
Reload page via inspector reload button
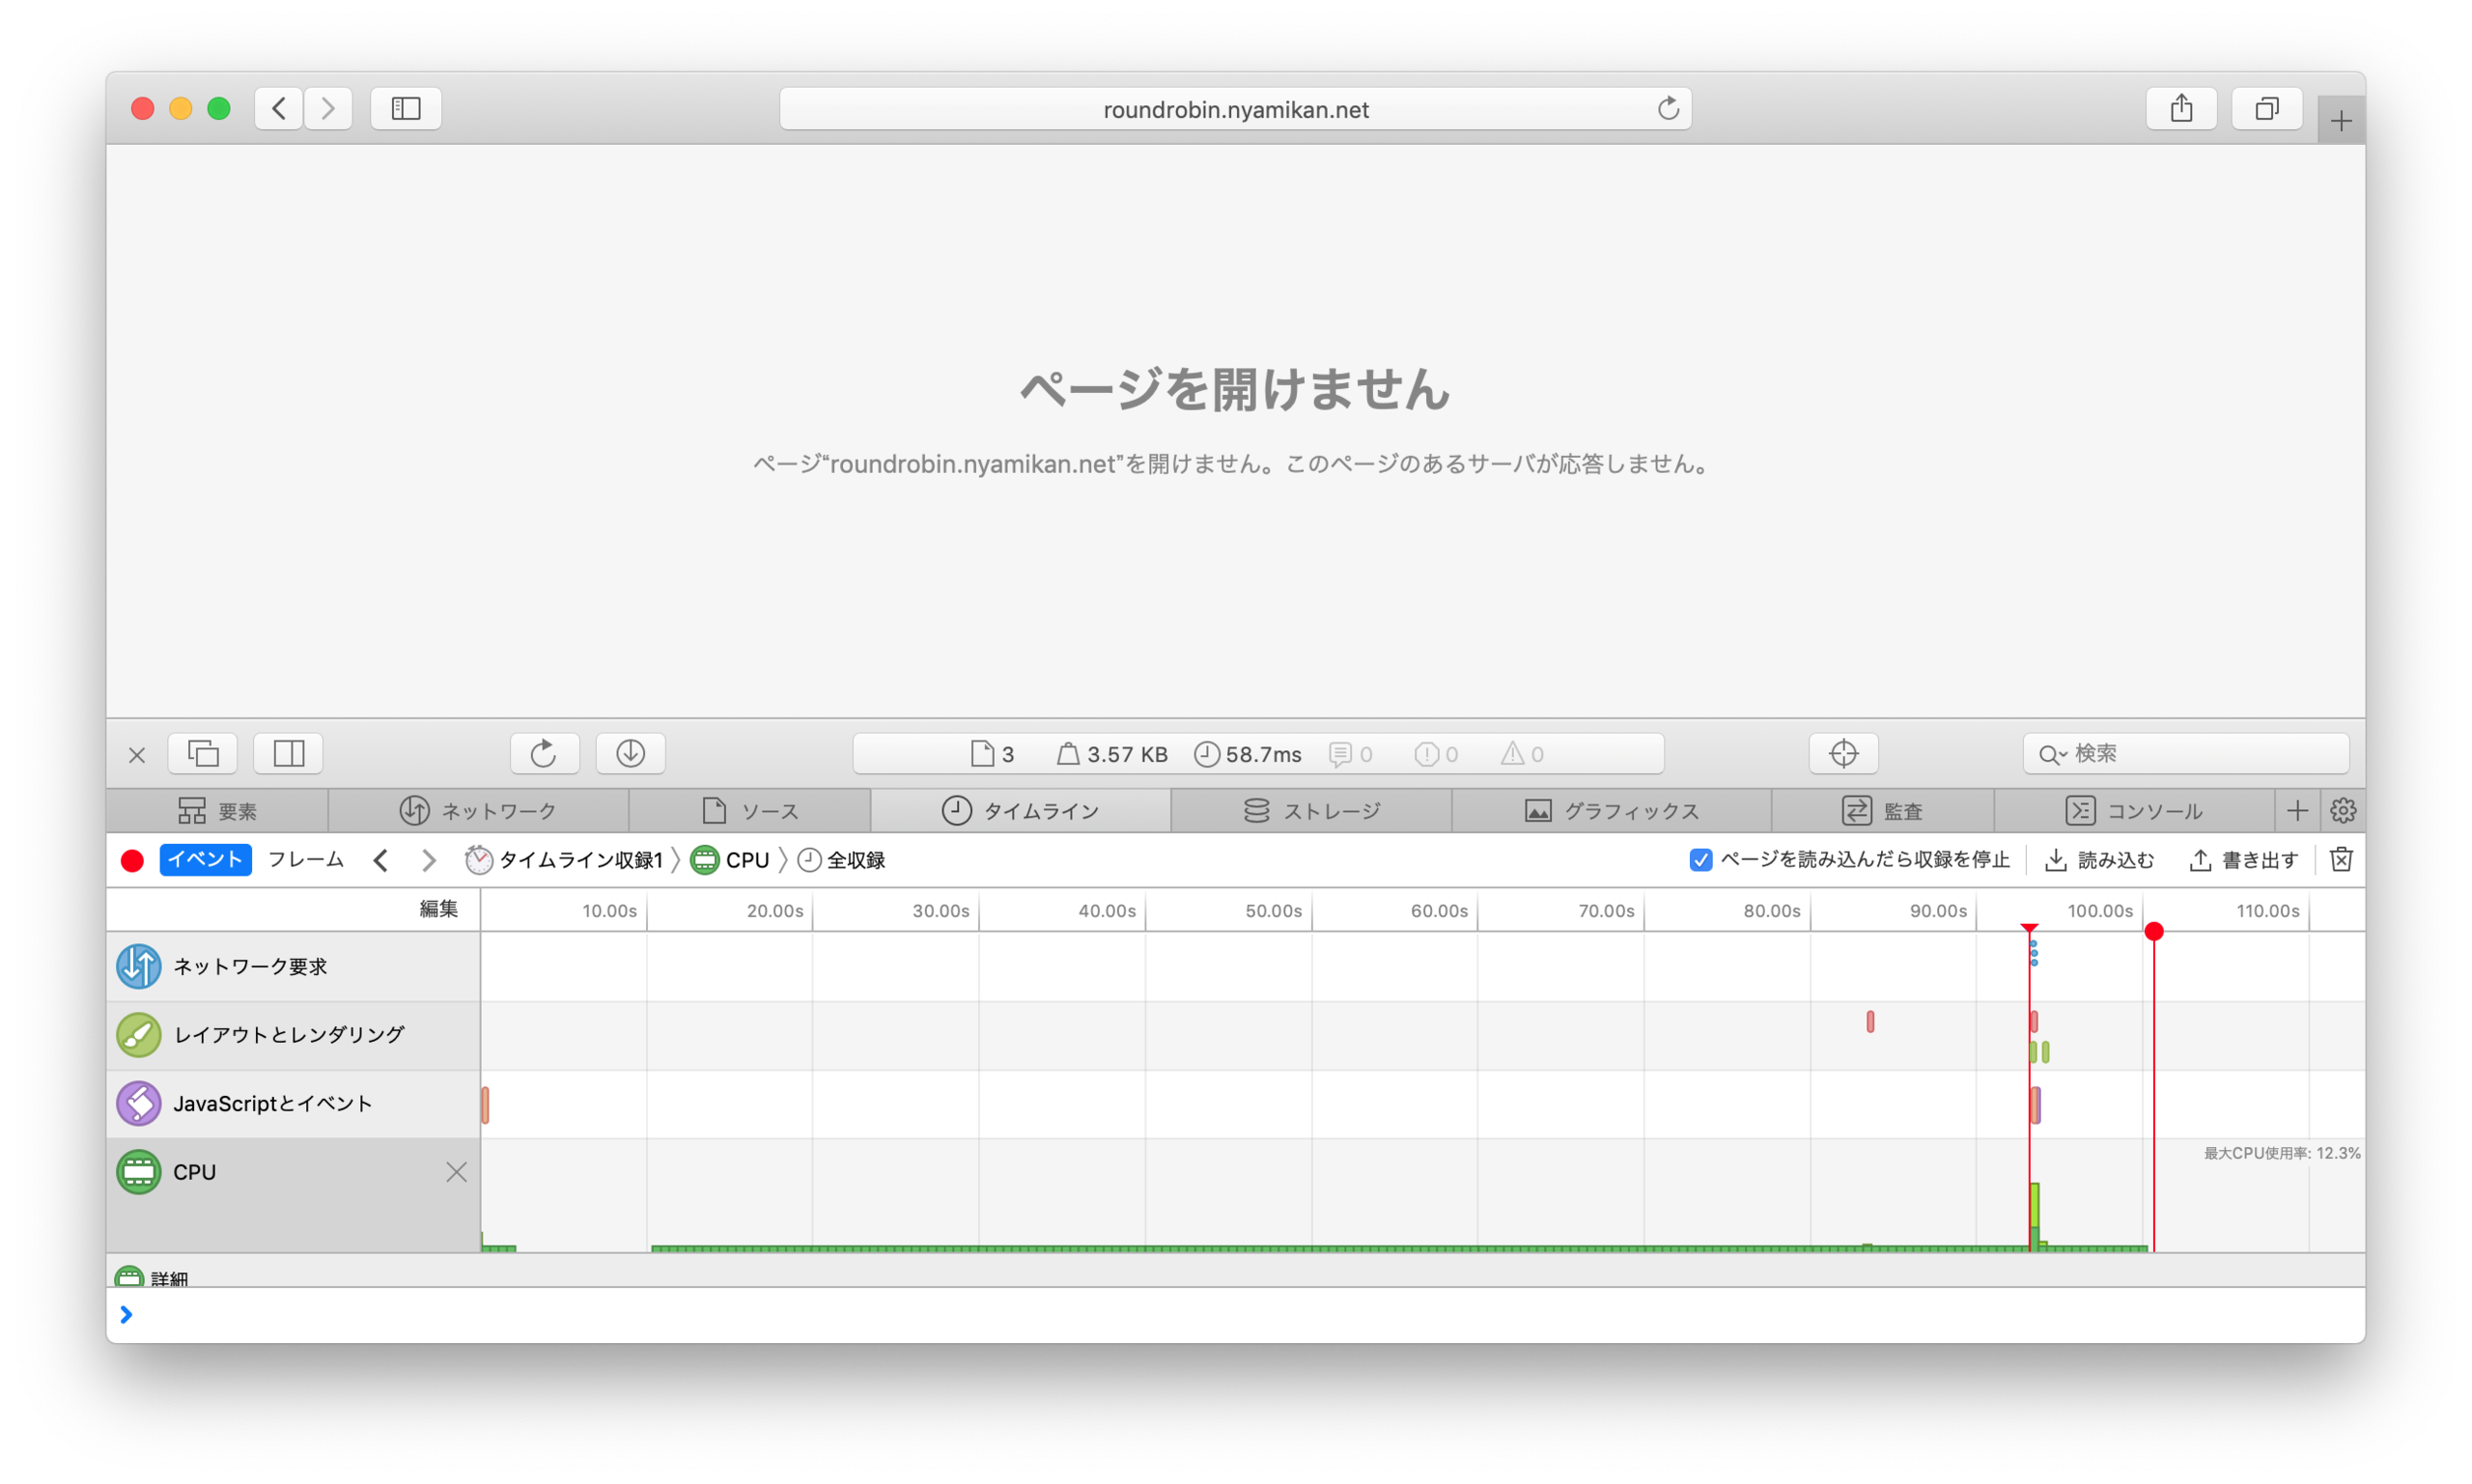click(x=544, y=753)
